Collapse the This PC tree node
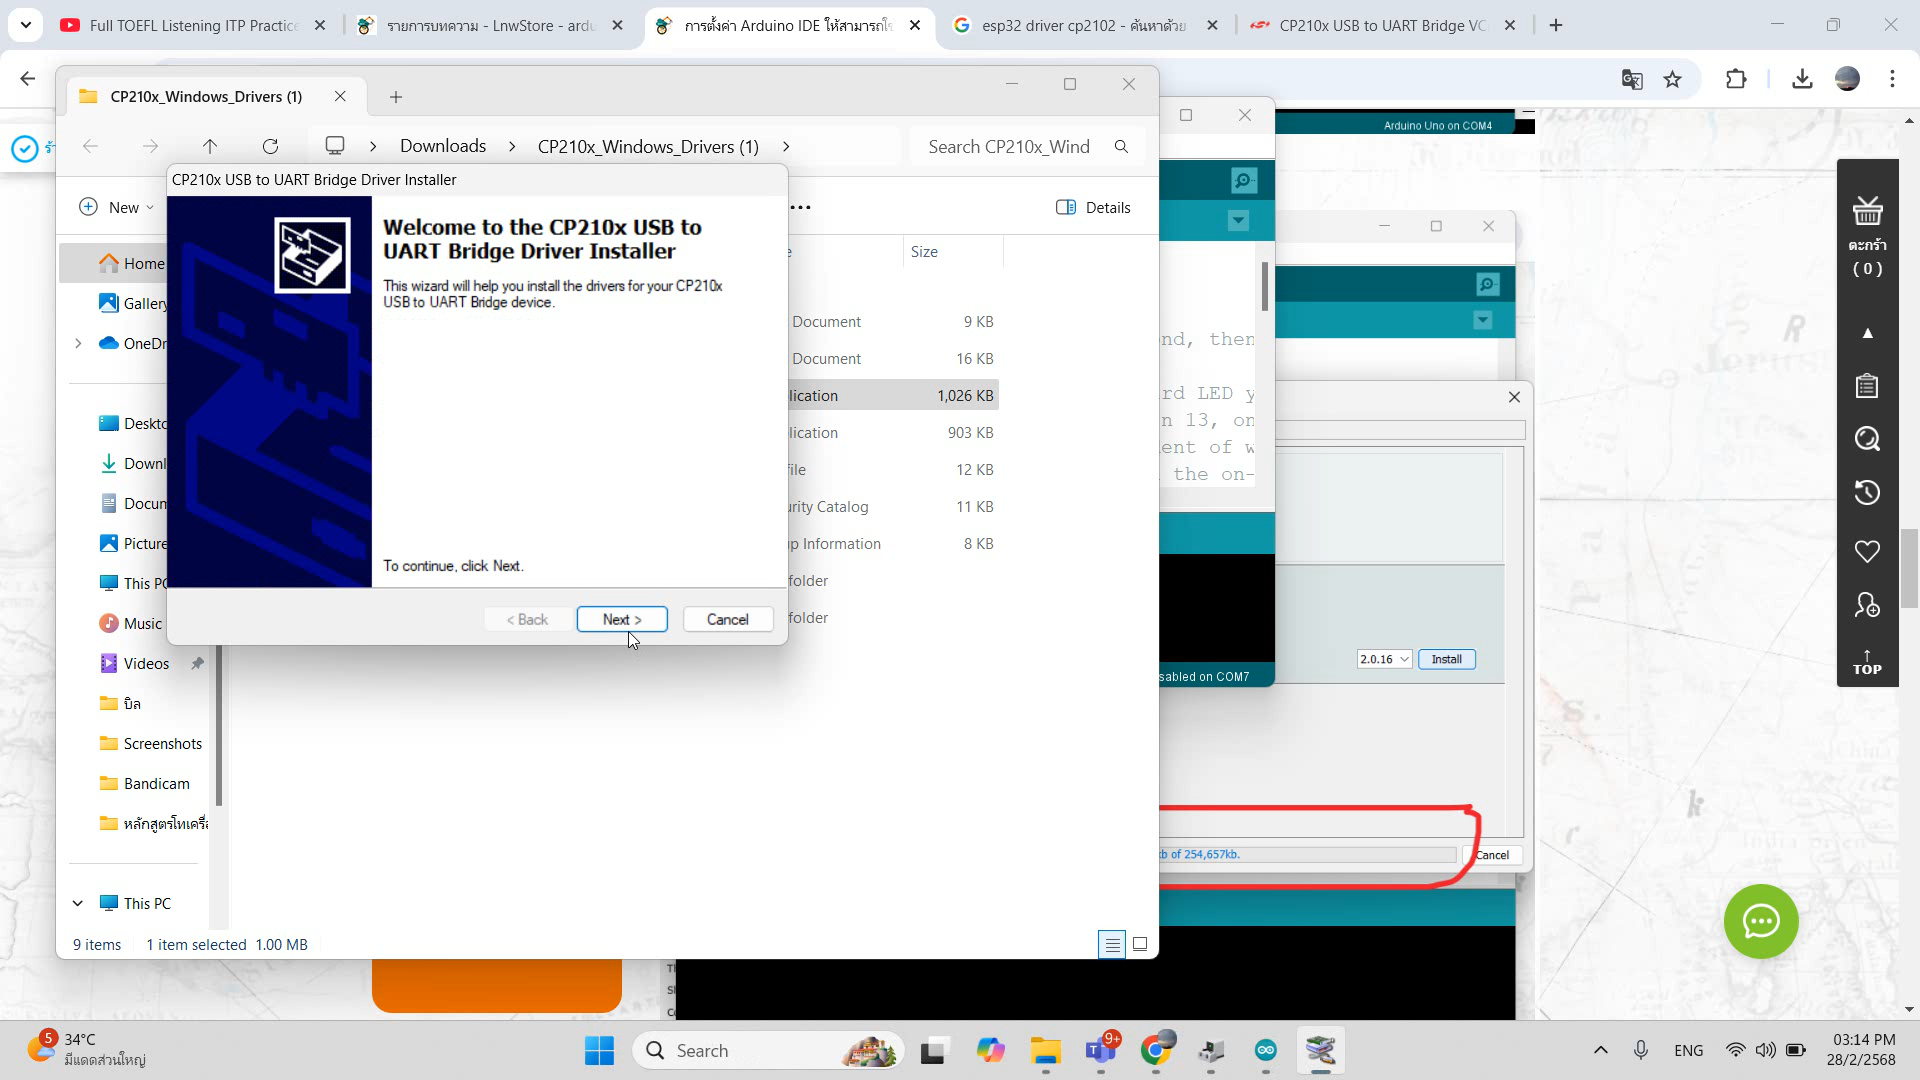Viewport: 1920px width, 1080px height. pyautogui.click(x=78, y=903)
